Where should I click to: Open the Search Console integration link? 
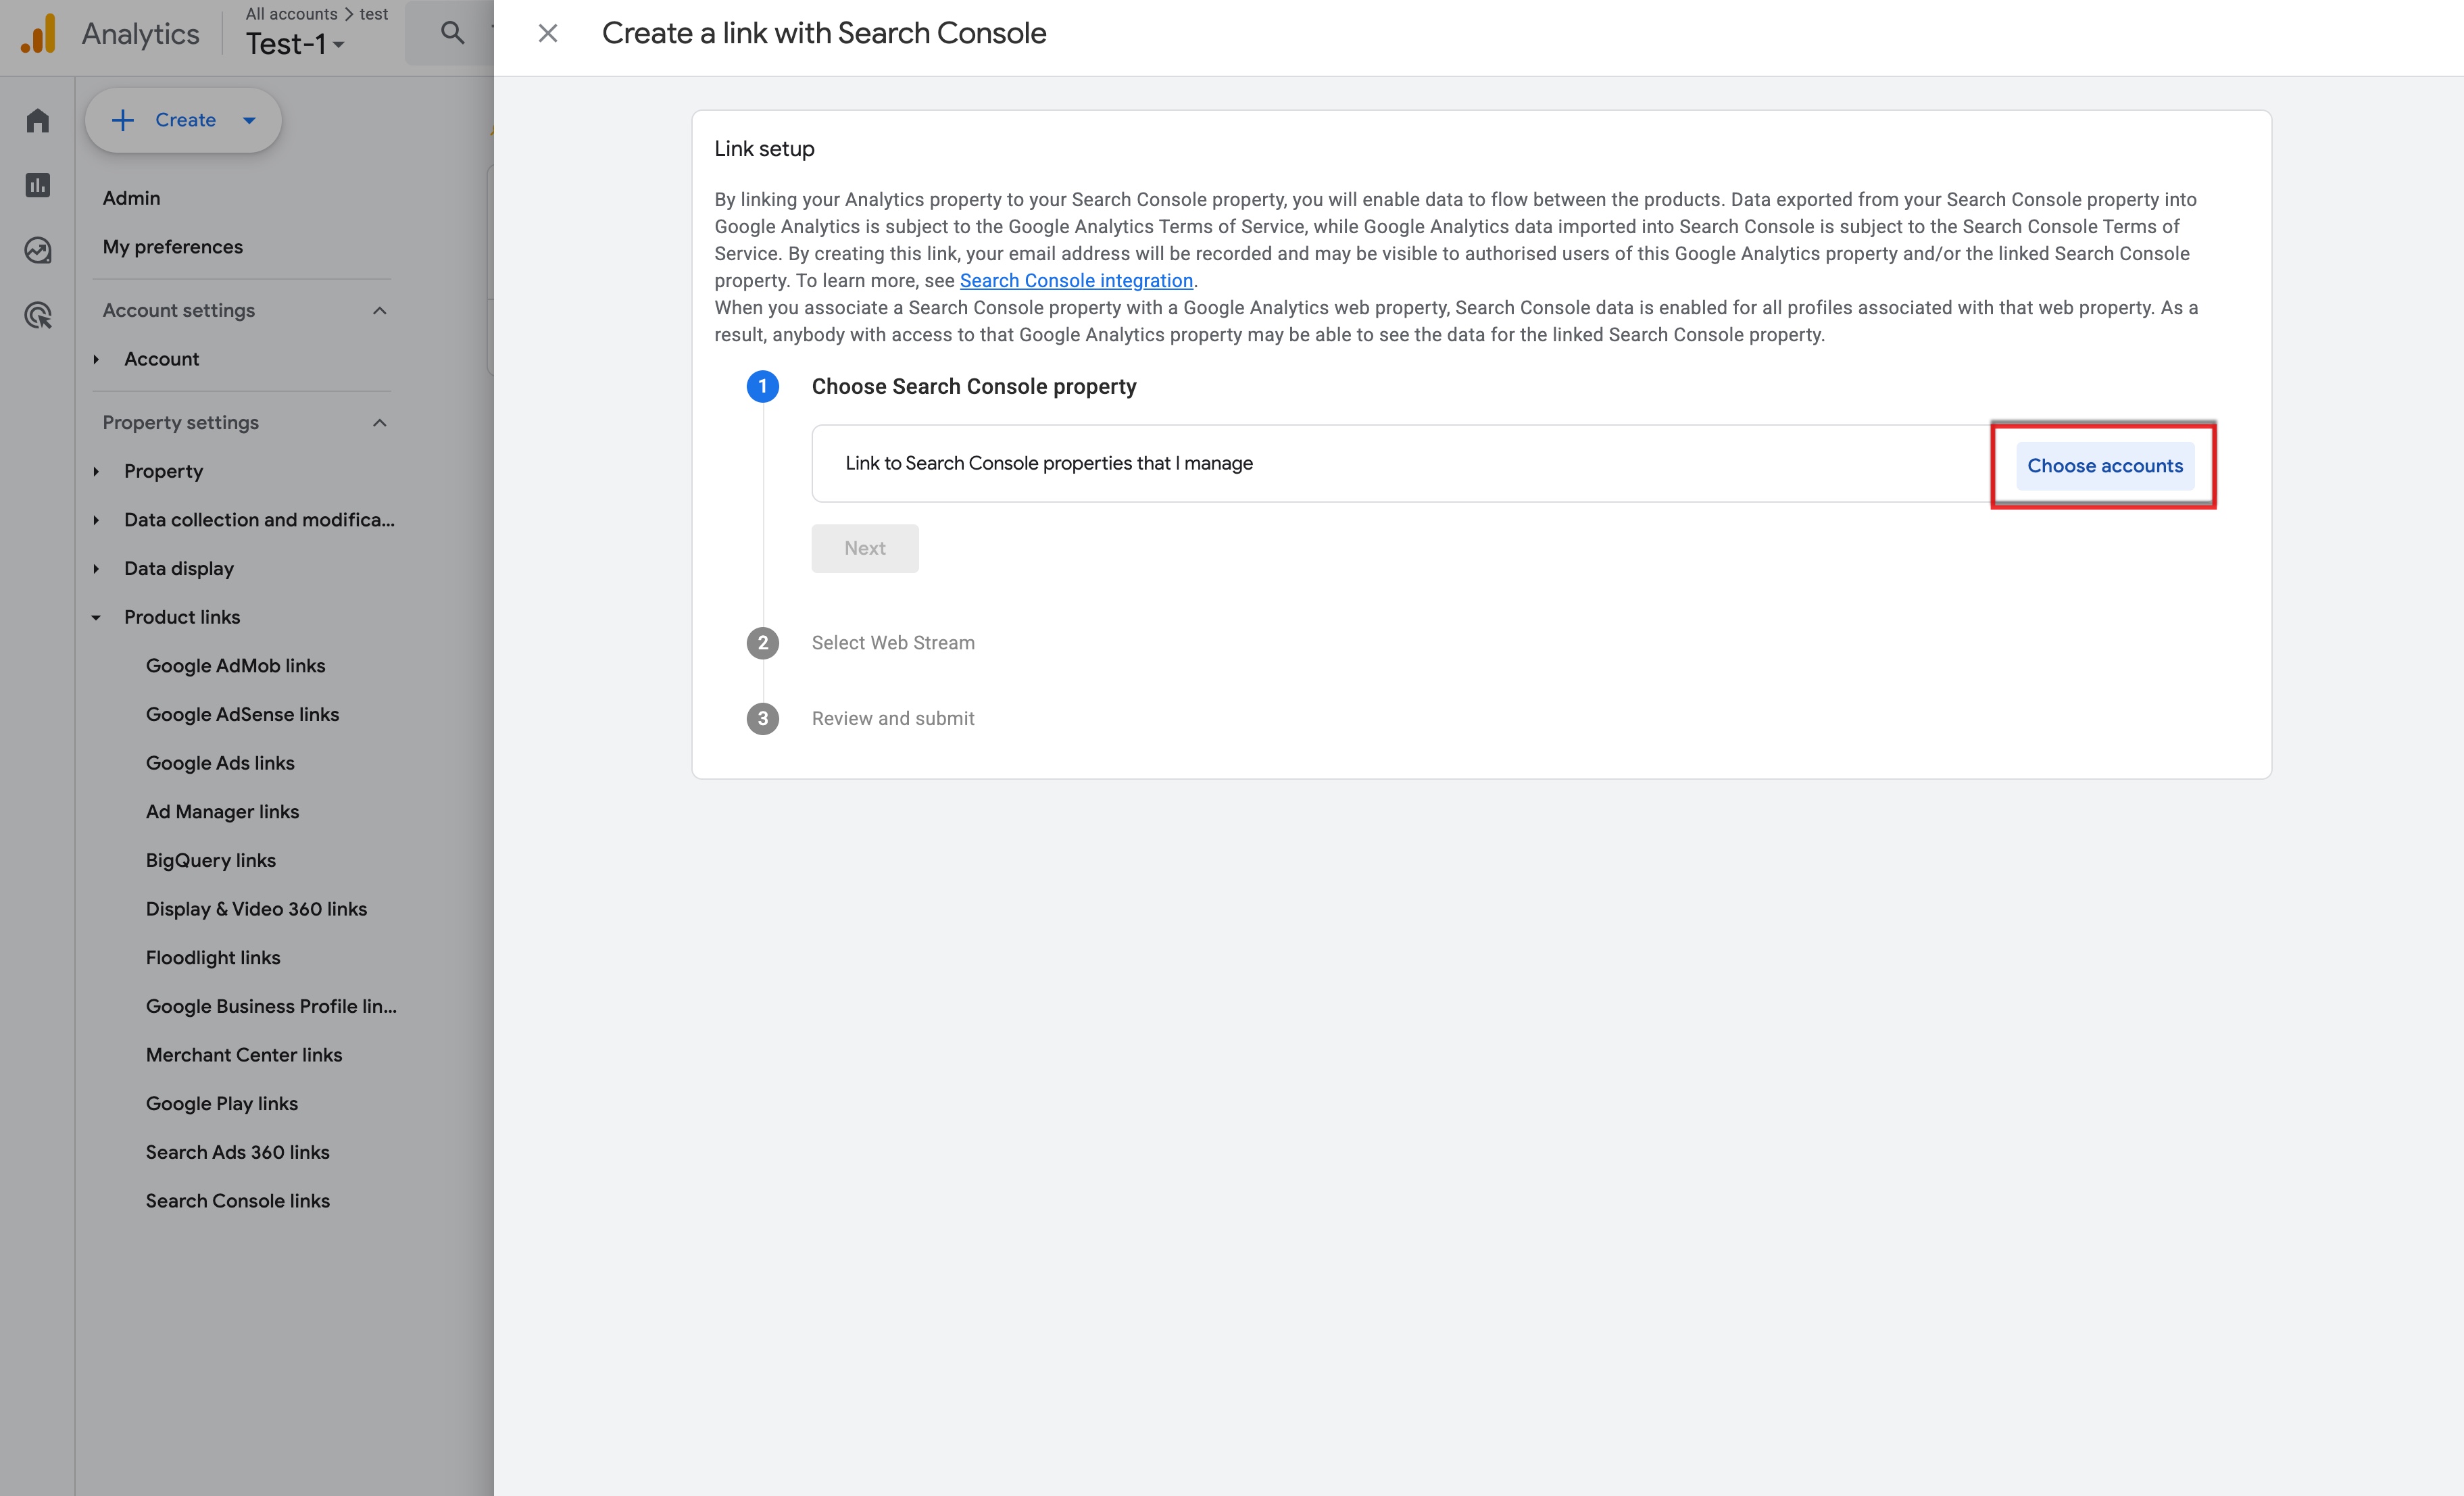[x=1076, y=280]
